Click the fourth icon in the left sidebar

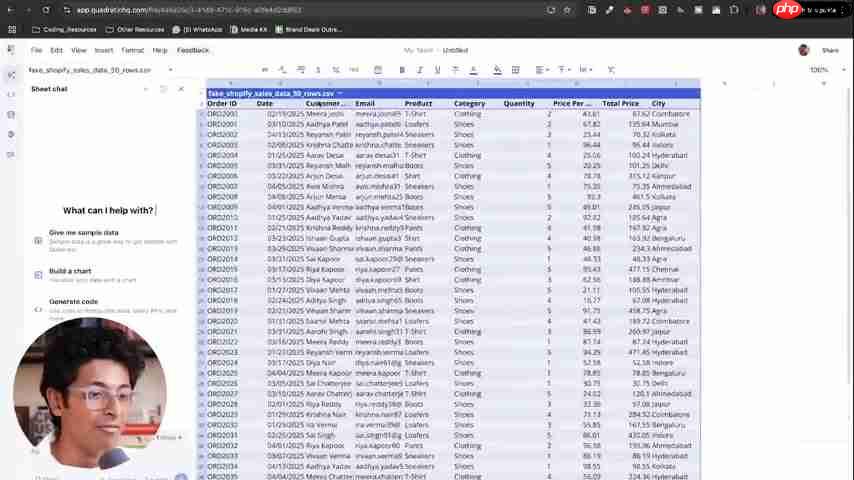coord(11,135)
